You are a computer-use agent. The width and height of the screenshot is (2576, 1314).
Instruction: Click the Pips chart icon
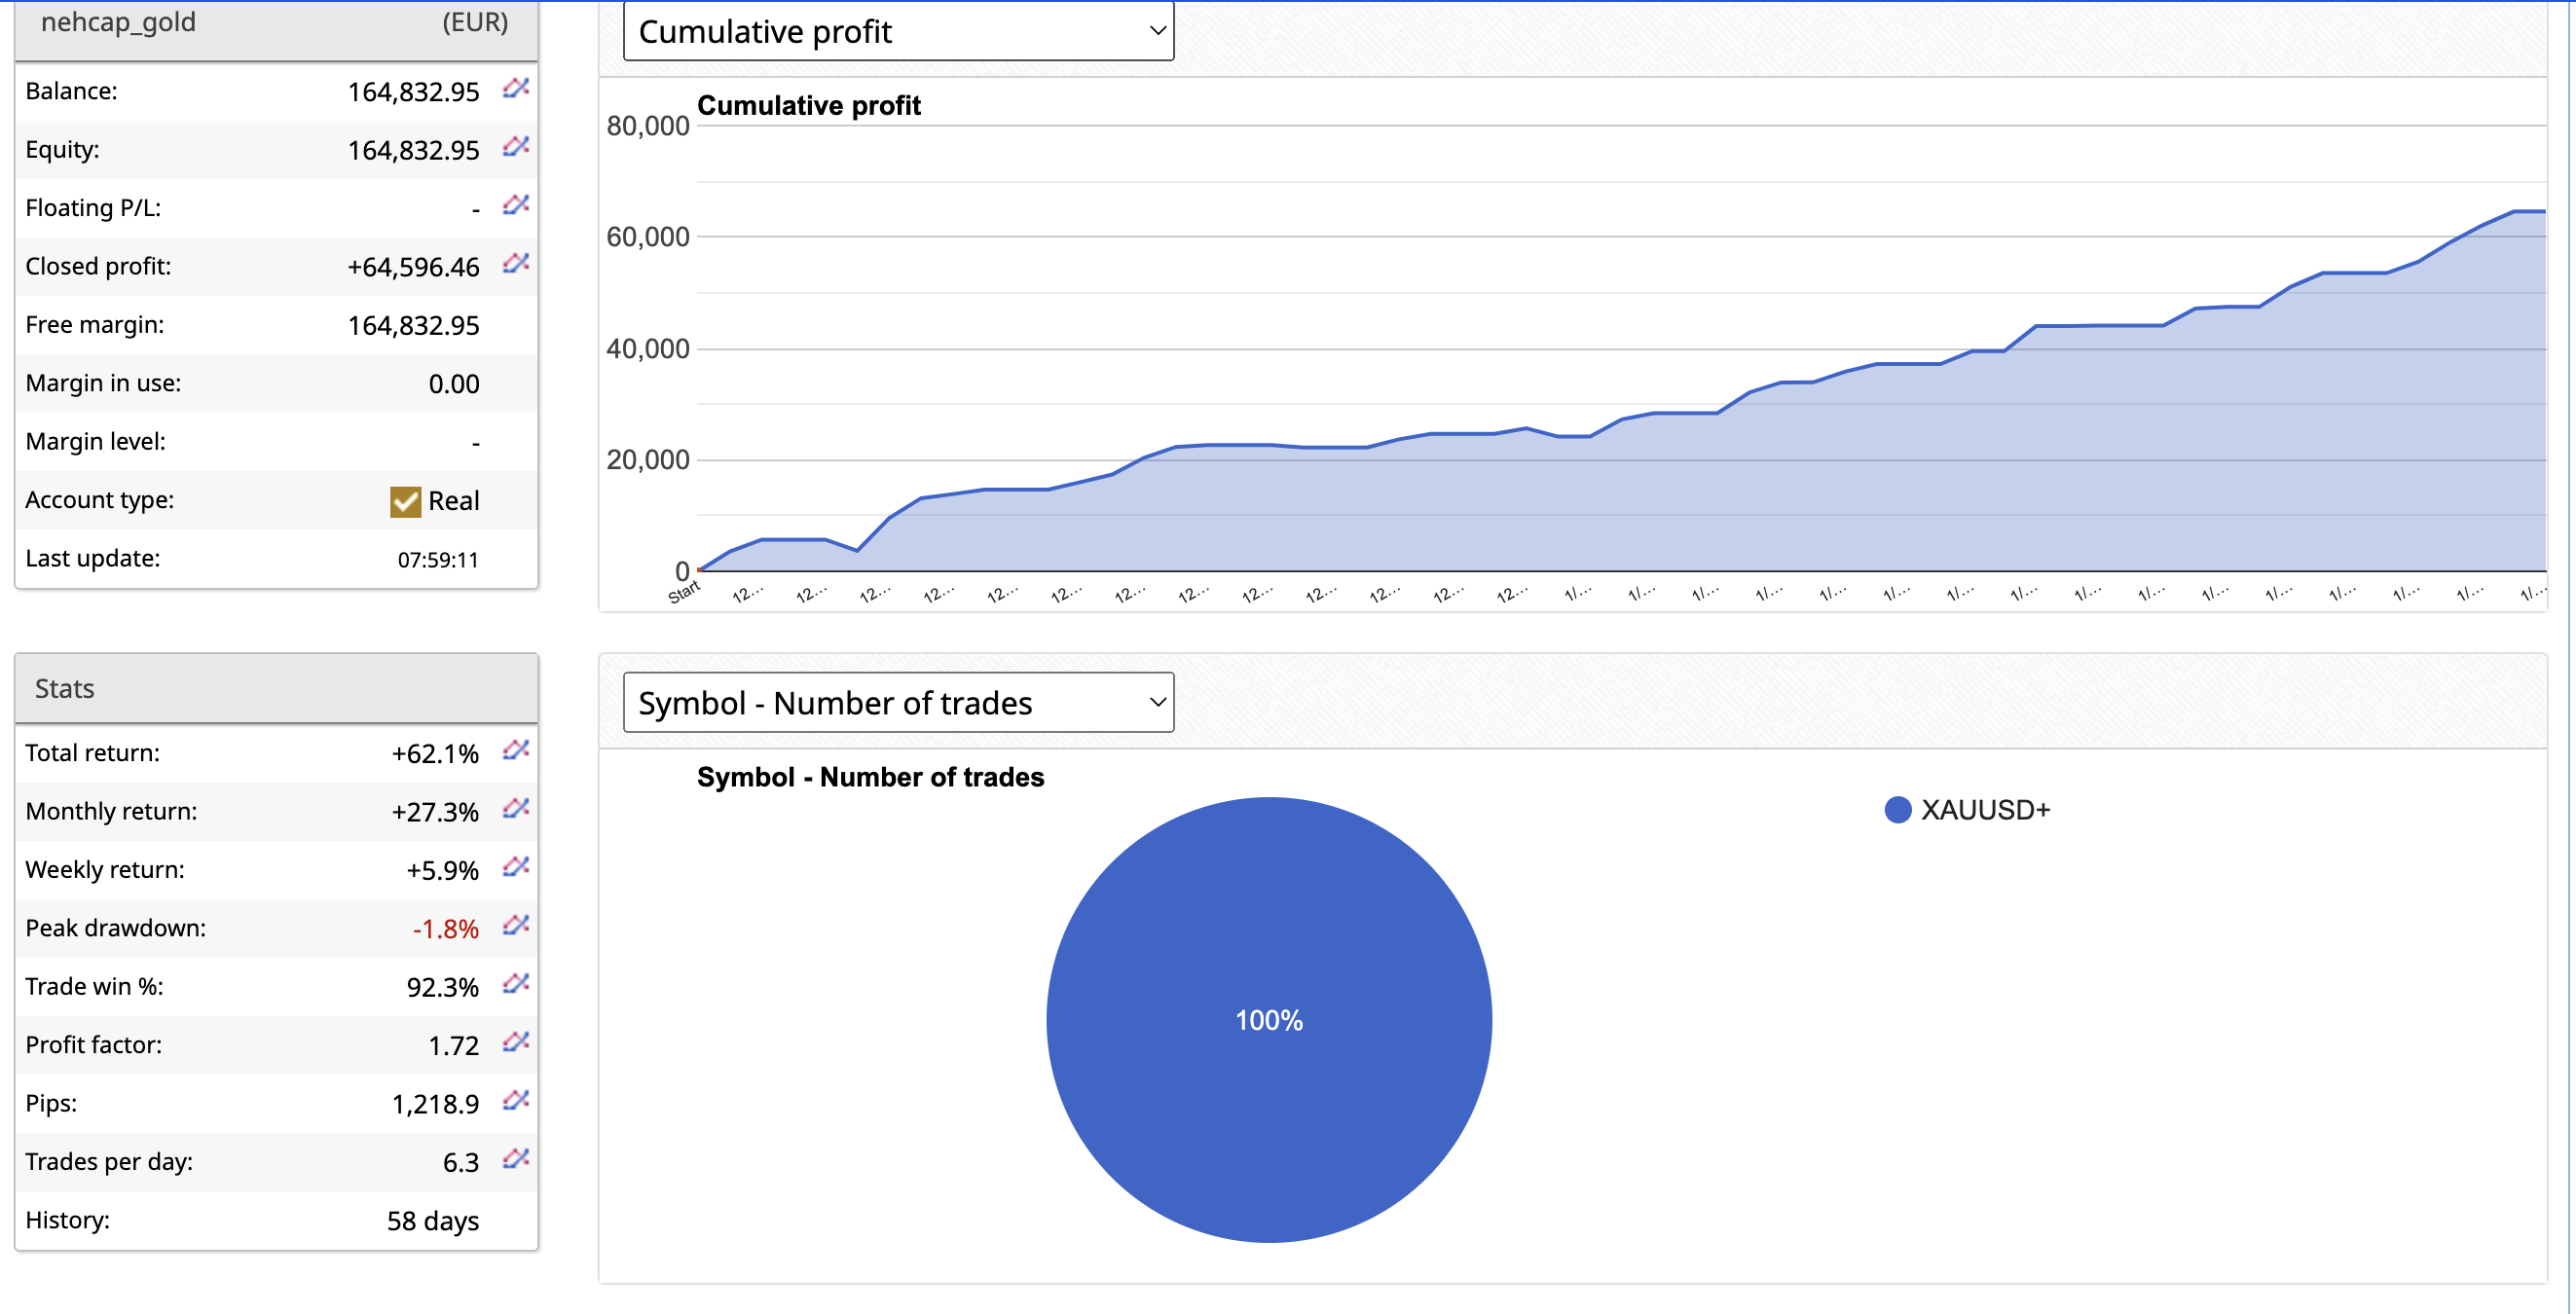click(x=515, y=1100)
